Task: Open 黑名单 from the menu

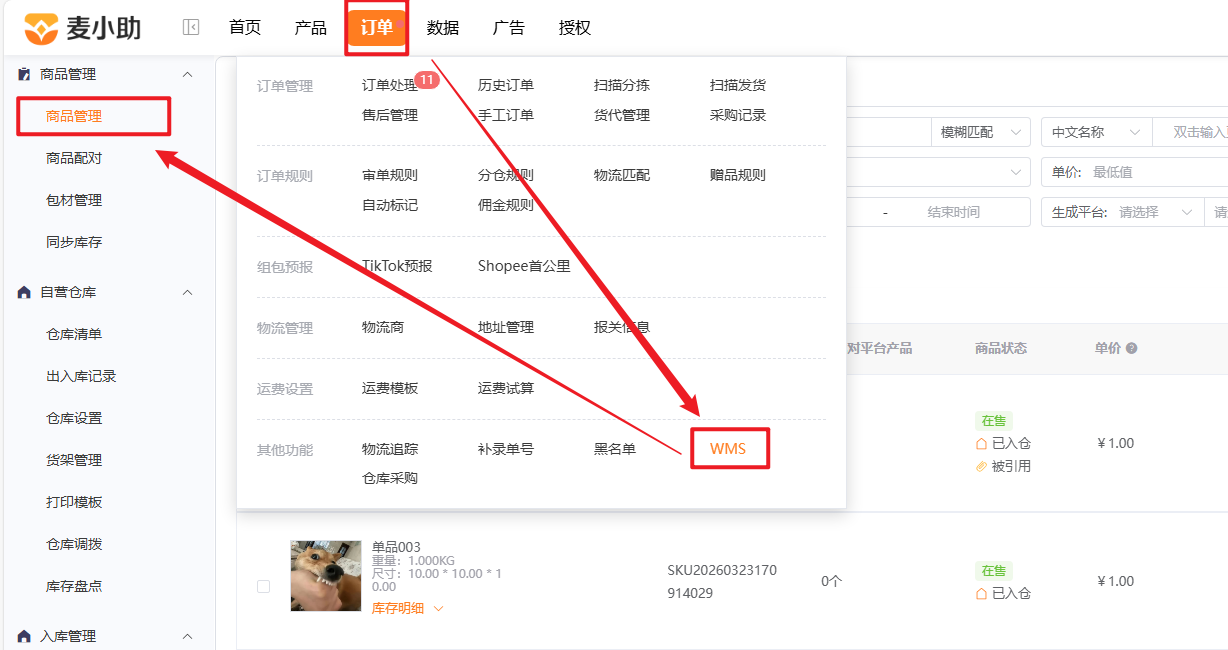Action: [x=615, y=450]
